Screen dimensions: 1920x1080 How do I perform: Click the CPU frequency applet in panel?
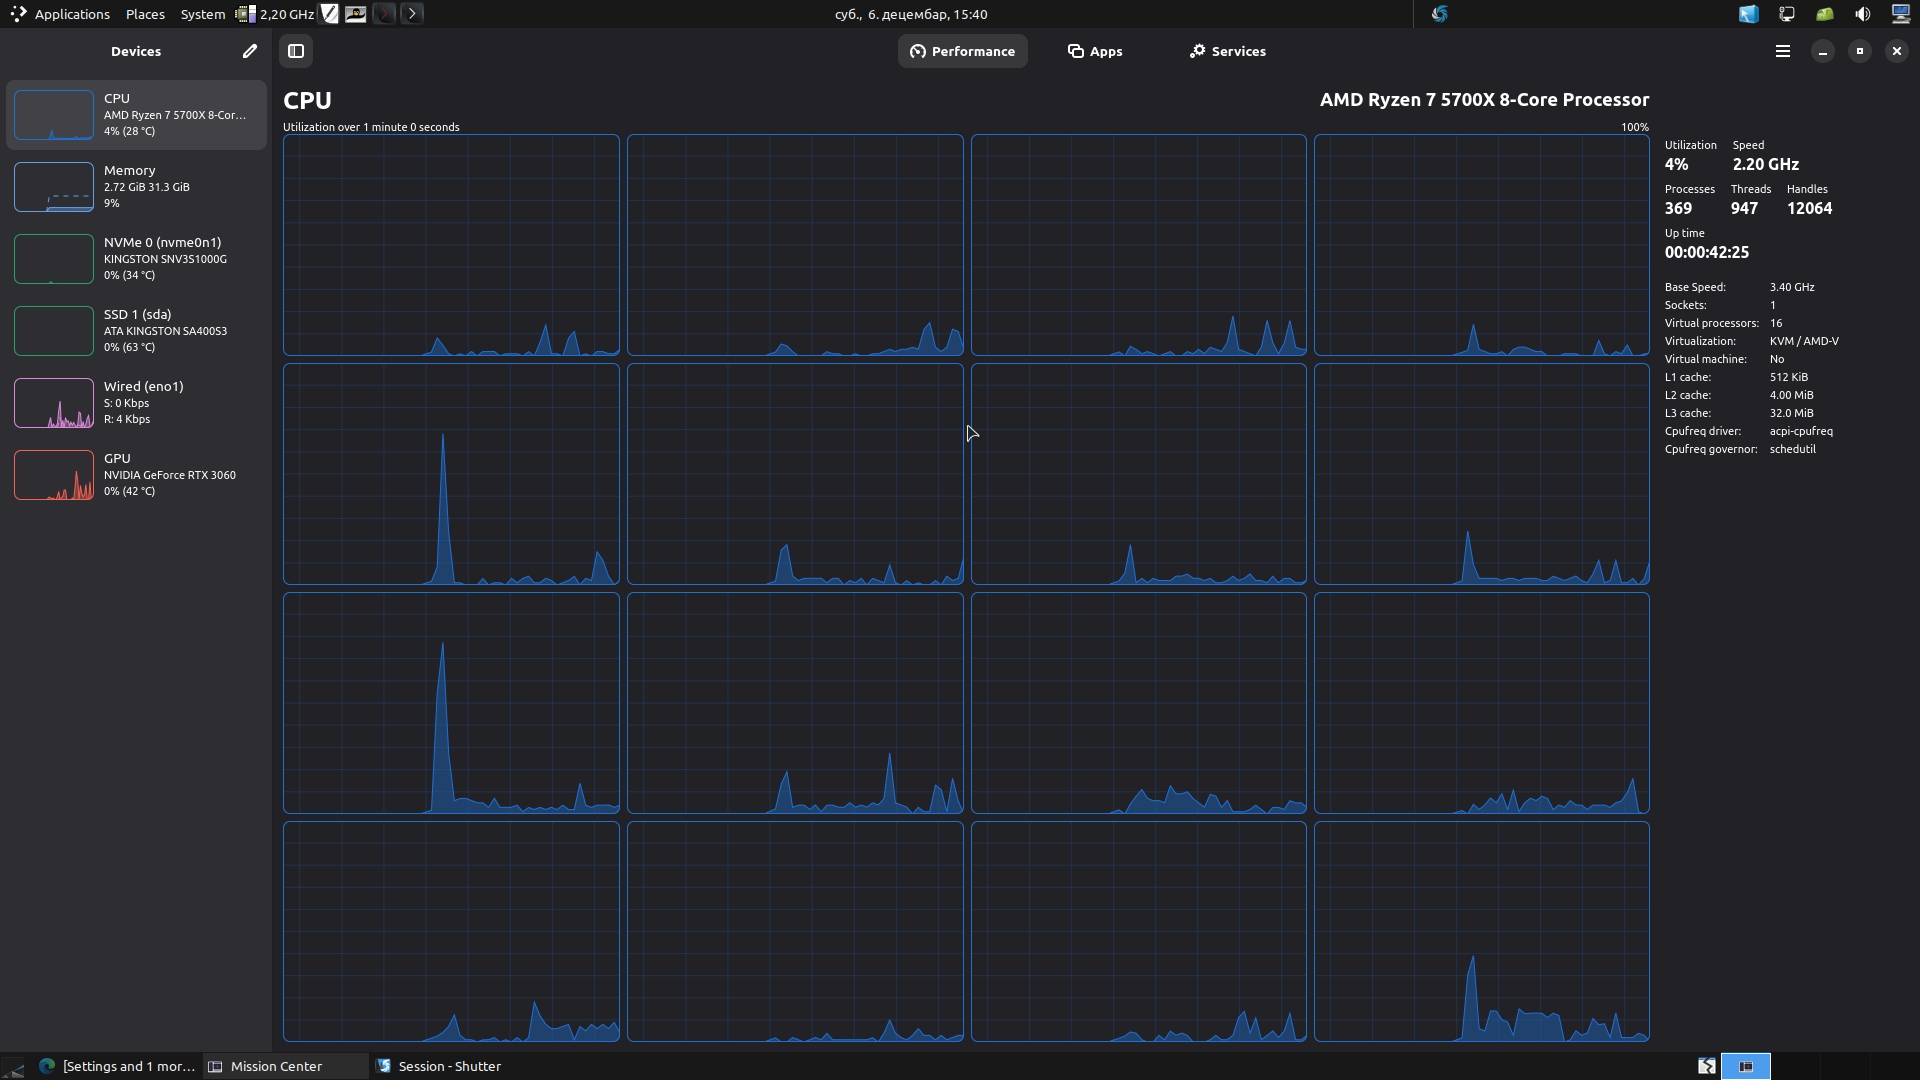tap(276, 14)
